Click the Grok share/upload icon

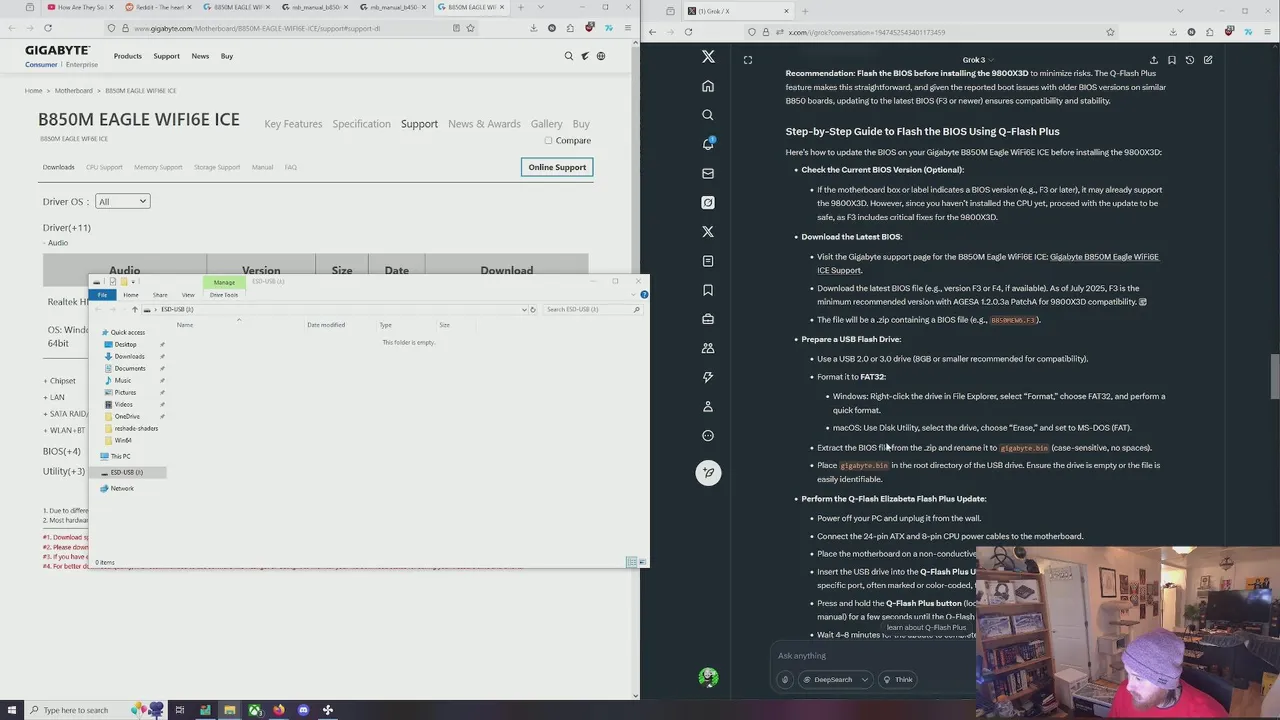1153,60
